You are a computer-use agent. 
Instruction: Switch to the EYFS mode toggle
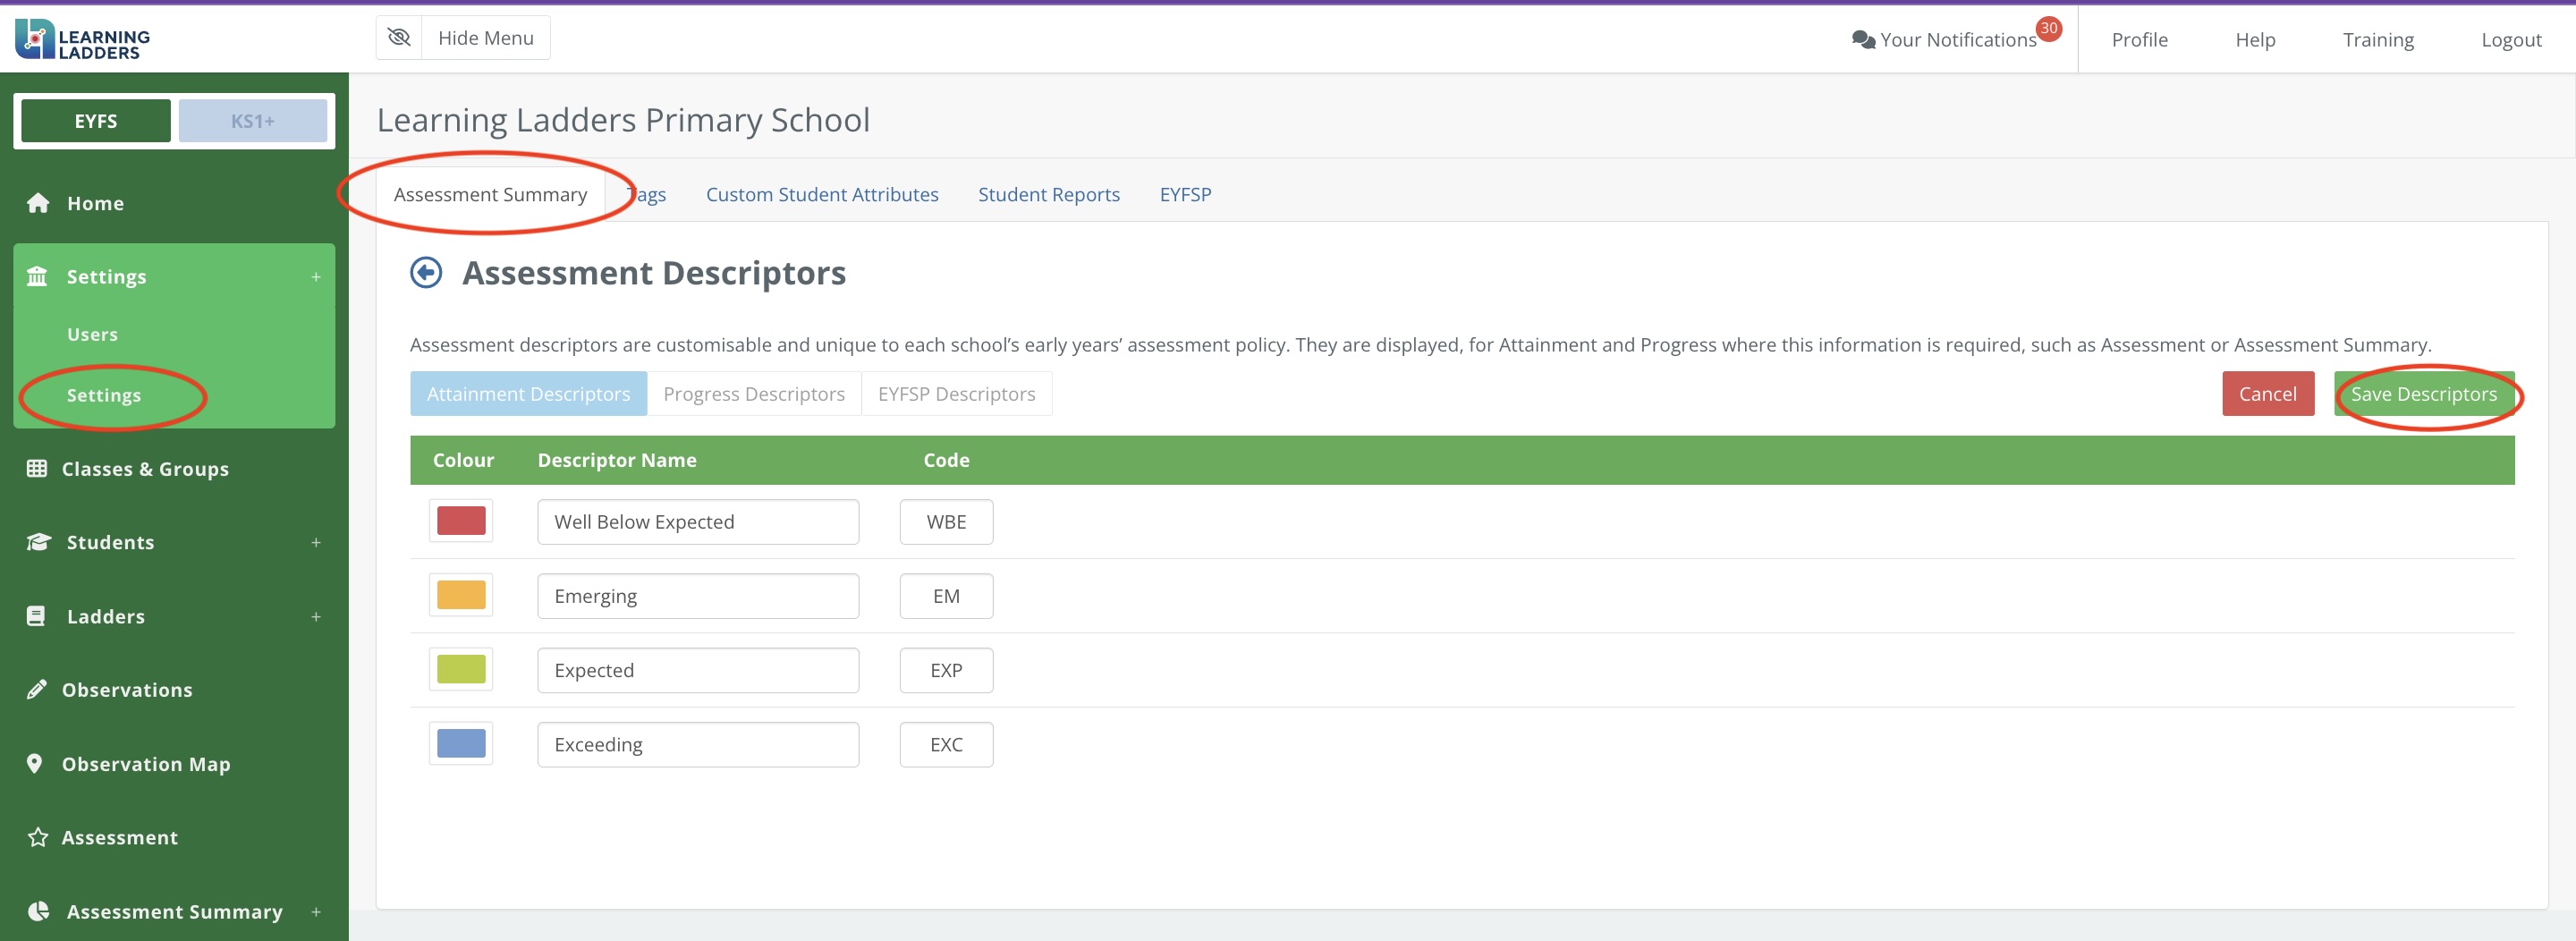(x=96, y=121)
